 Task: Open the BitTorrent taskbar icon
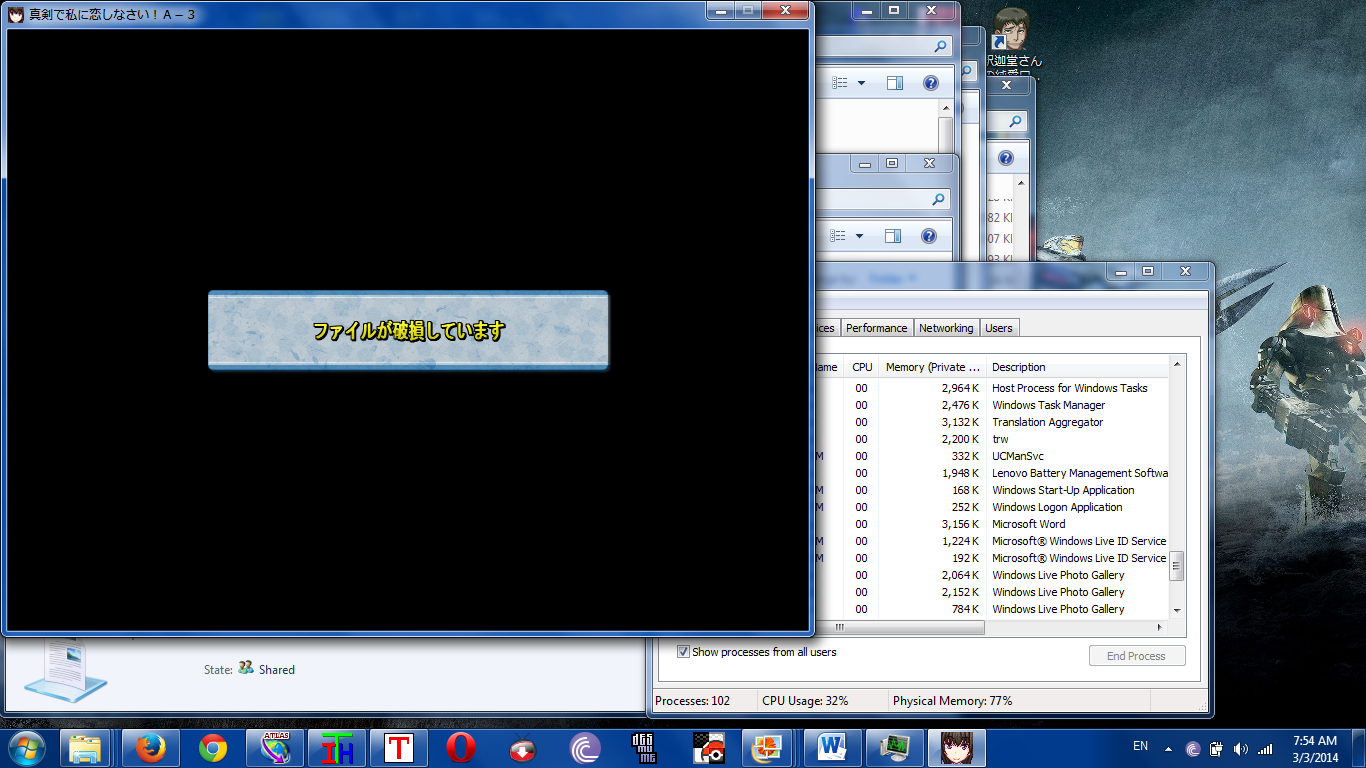pyautogui.click(x=585, y=748)
